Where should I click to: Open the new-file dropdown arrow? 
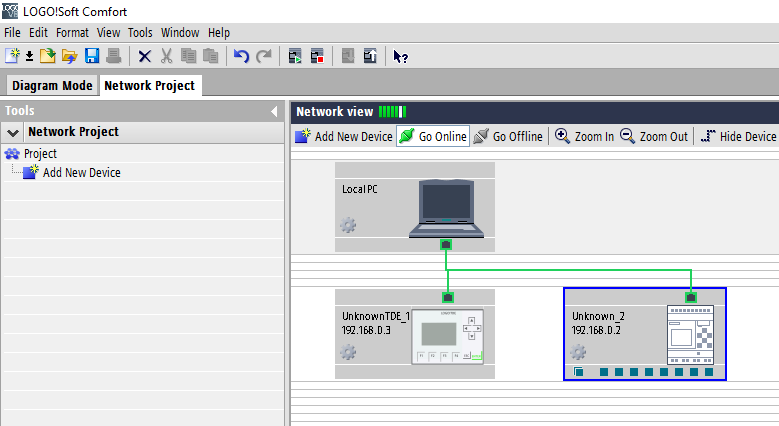tap(29, 56)
